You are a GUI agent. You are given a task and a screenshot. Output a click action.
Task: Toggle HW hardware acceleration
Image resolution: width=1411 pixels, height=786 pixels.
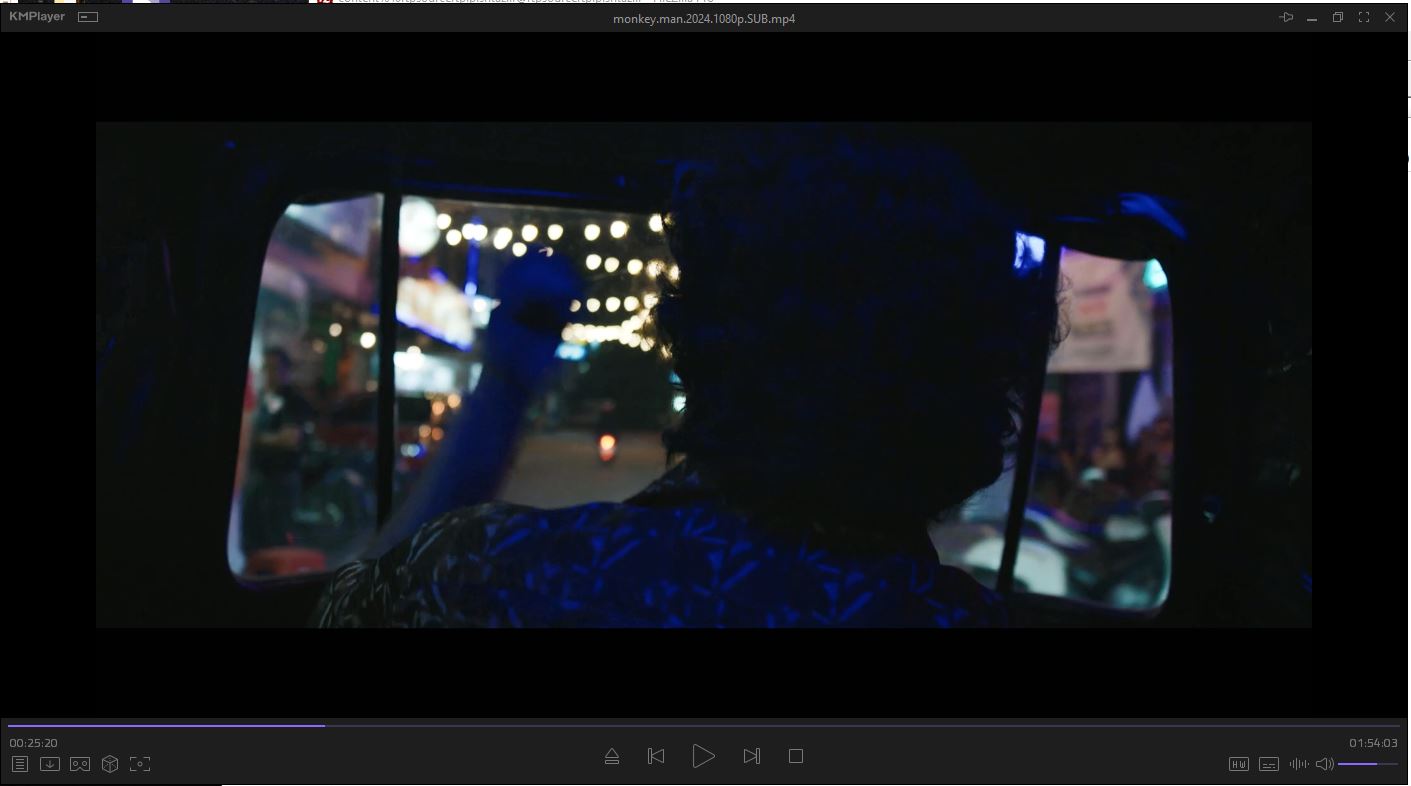(x=1238, y=764)
